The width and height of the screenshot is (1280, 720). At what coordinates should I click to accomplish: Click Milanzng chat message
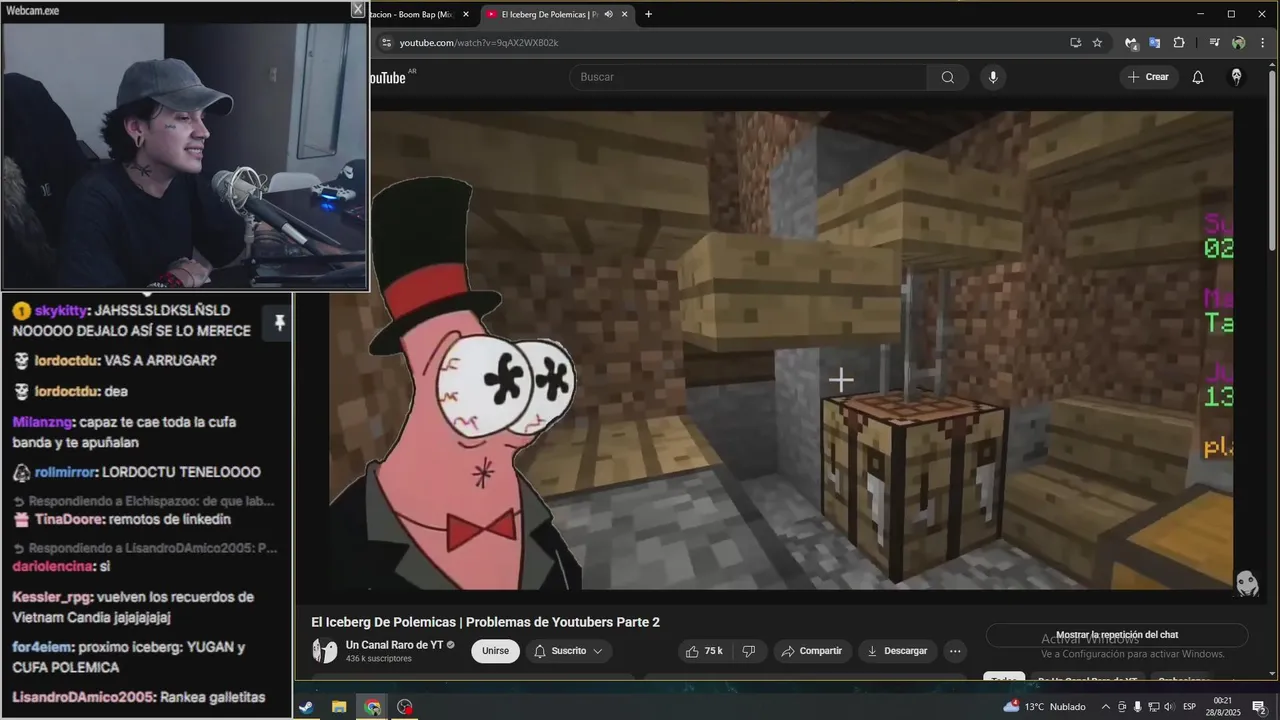(125, 432)
